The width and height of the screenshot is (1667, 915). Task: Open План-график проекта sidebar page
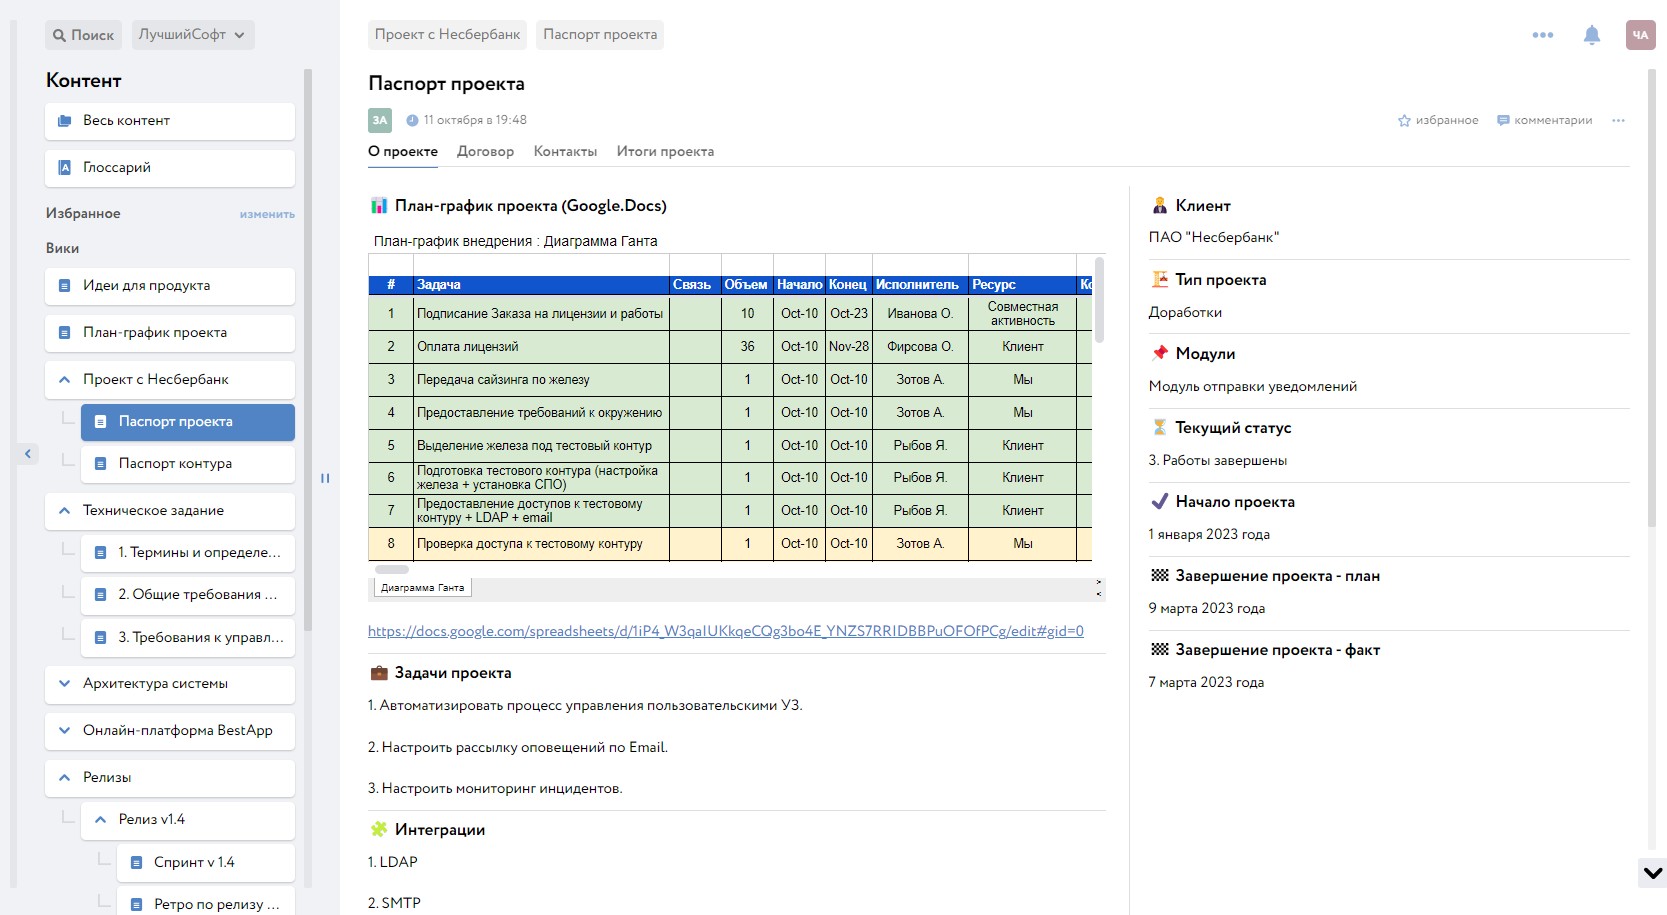tap(170, 333)
